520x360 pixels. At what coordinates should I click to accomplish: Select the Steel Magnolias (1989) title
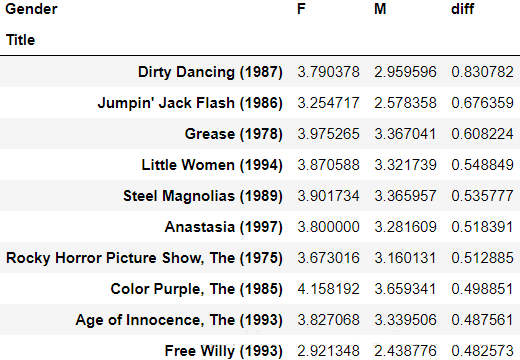tap(203, 196)
